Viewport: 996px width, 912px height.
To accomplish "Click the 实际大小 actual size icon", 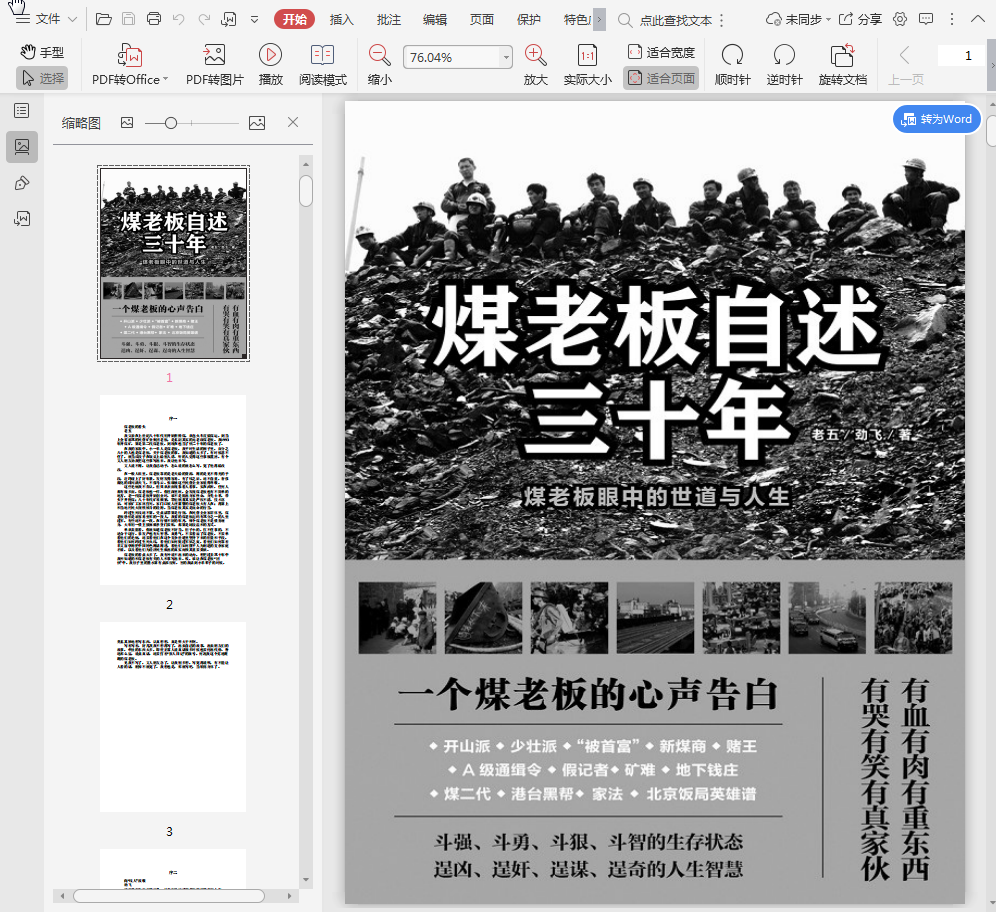I will click(x=587, y=55).
